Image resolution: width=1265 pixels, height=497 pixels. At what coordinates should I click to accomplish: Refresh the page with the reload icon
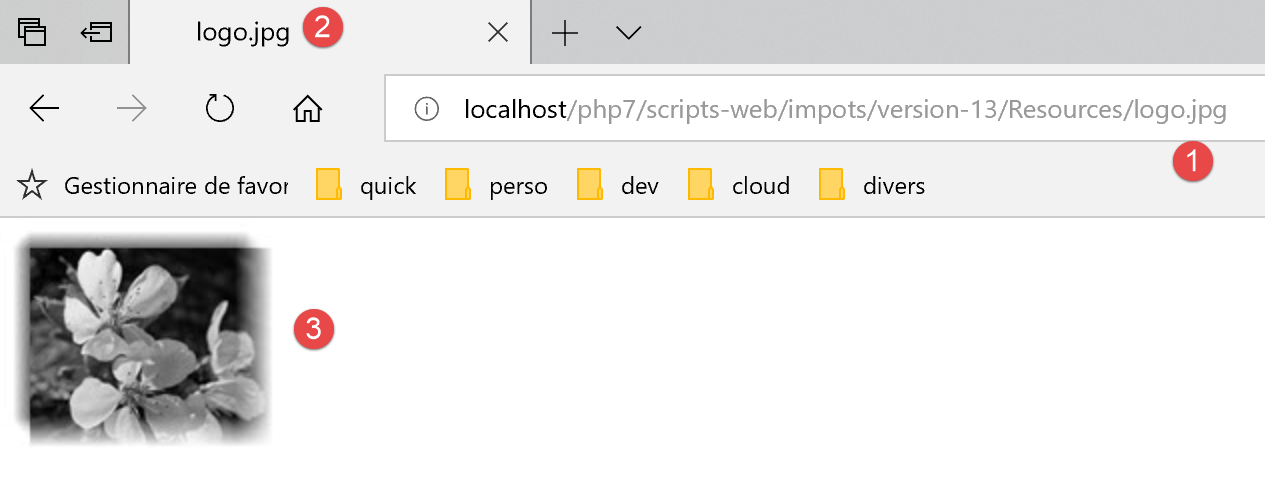point(219,109)
